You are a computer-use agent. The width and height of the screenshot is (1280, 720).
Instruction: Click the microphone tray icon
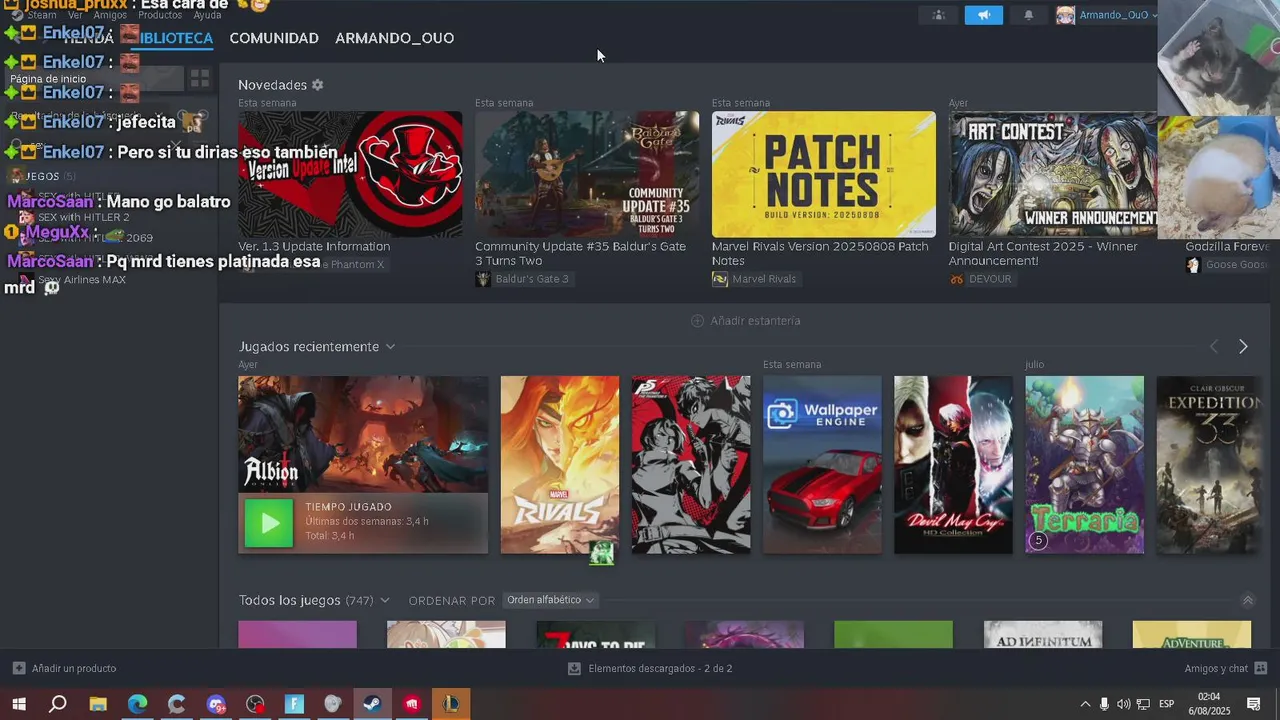pyautogui.click(x=1104, y=704)
